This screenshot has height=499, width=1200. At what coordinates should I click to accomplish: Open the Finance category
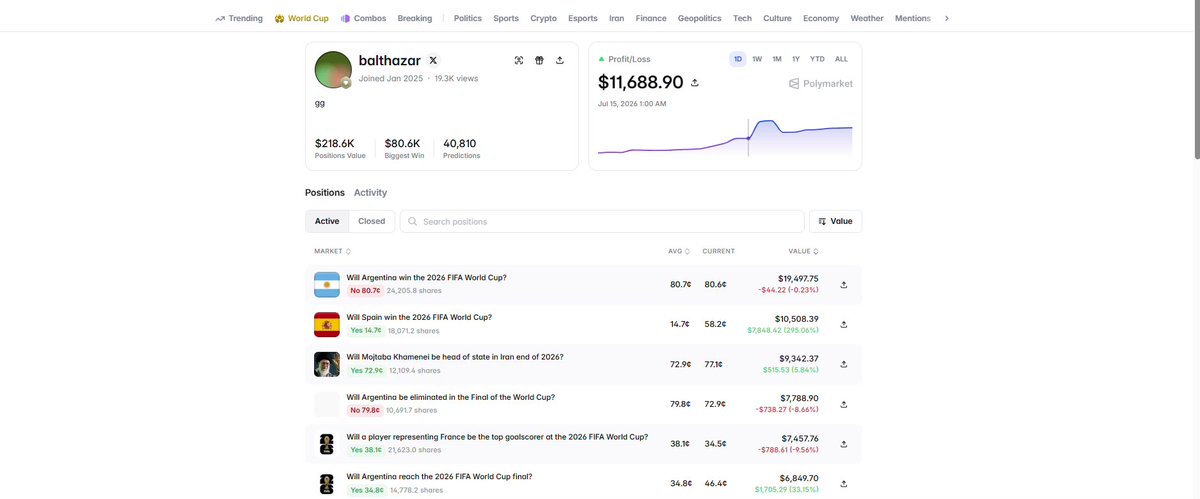[x=651, y=18]
